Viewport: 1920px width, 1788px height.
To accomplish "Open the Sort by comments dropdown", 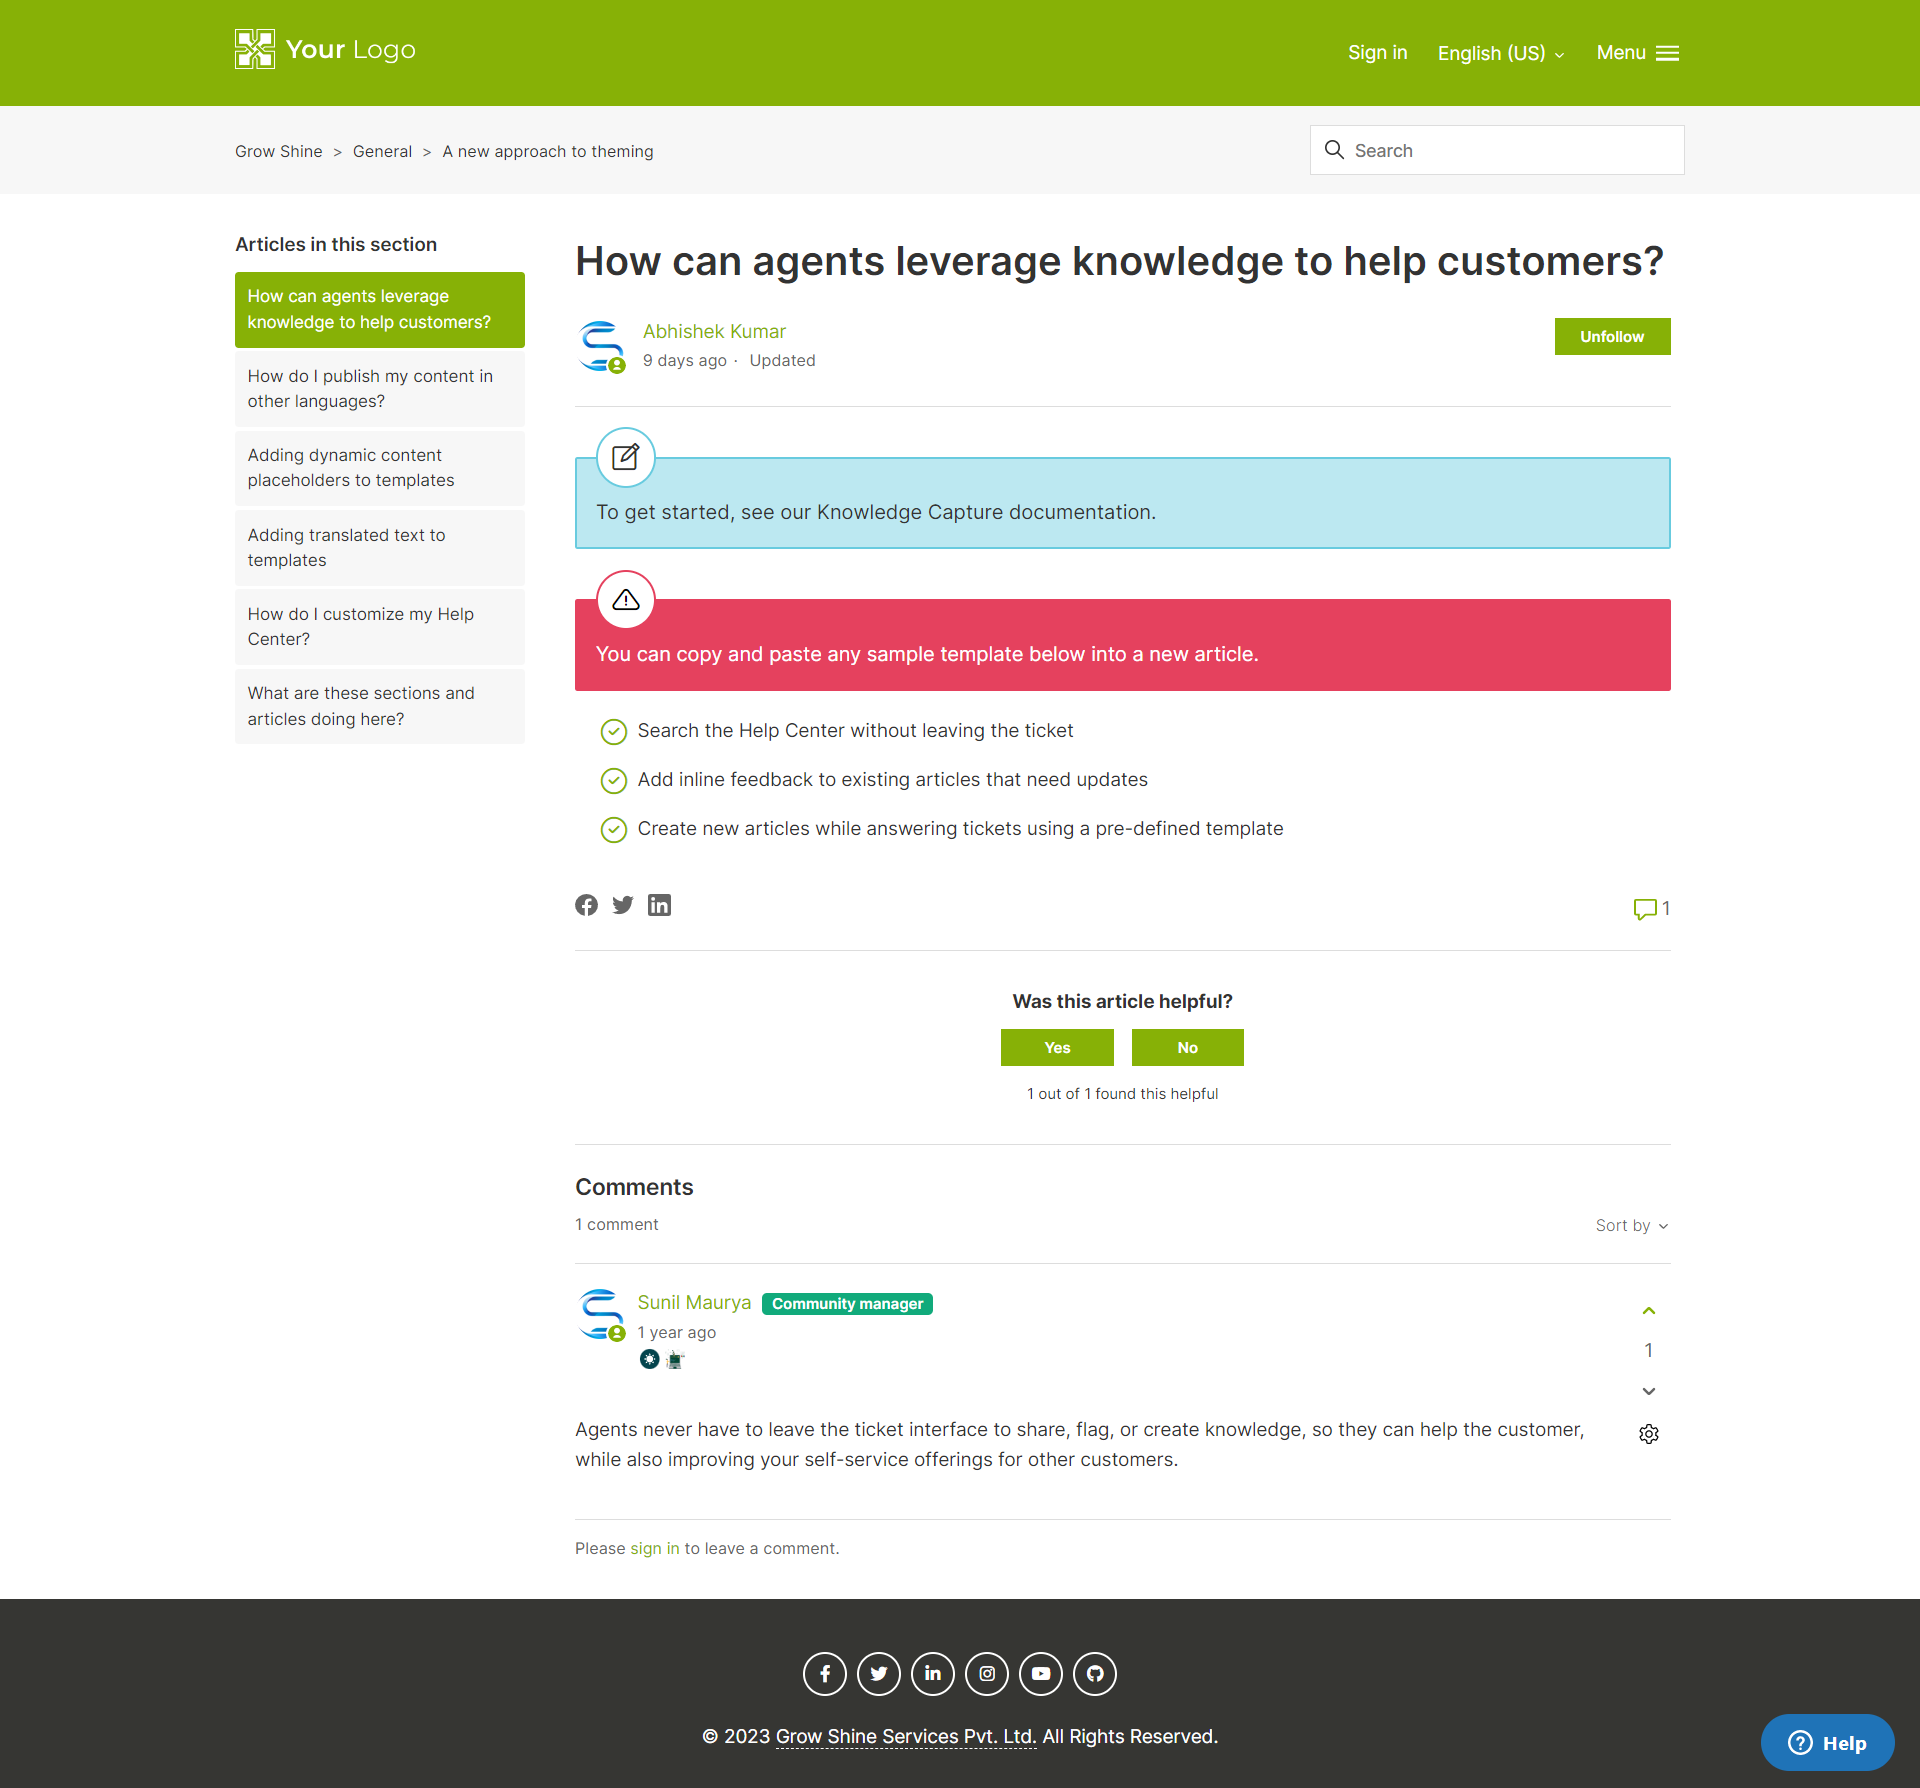I will (1631, 1225).
